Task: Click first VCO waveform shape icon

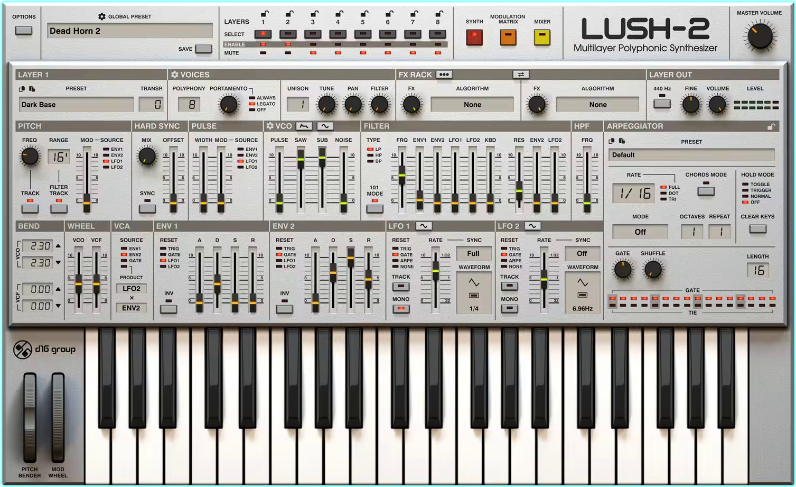Action: pyautogui.click(x=304, y=126)
